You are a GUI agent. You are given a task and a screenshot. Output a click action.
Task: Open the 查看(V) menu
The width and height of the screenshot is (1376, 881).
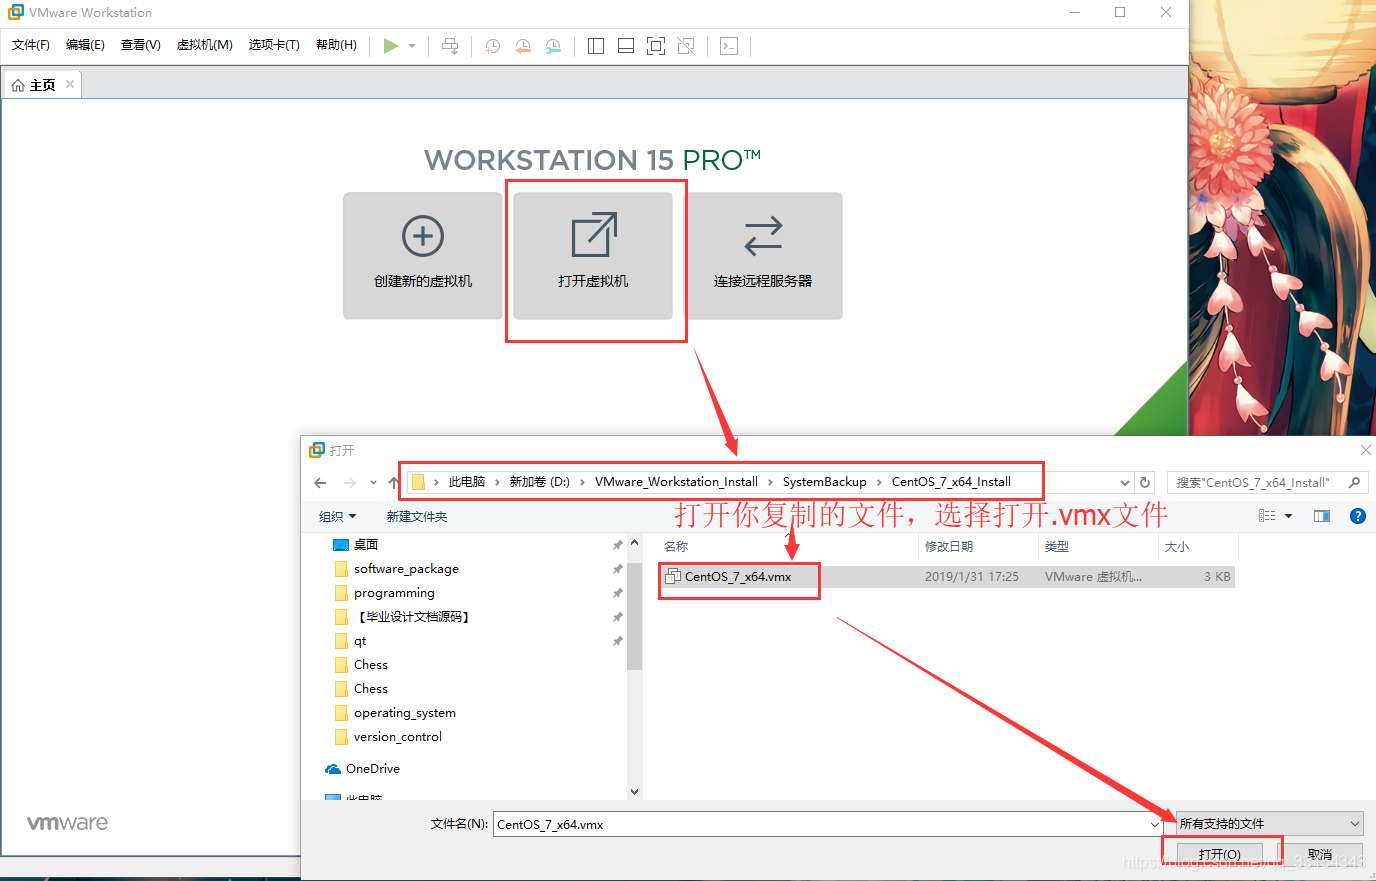[x=141, y=45]
